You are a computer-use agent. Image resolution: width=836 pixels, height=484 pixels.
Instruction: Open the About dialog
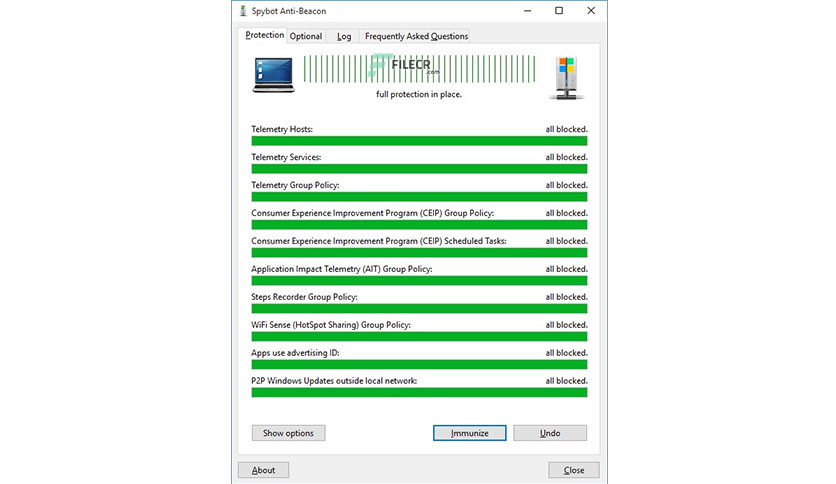(x=263, y=470)
